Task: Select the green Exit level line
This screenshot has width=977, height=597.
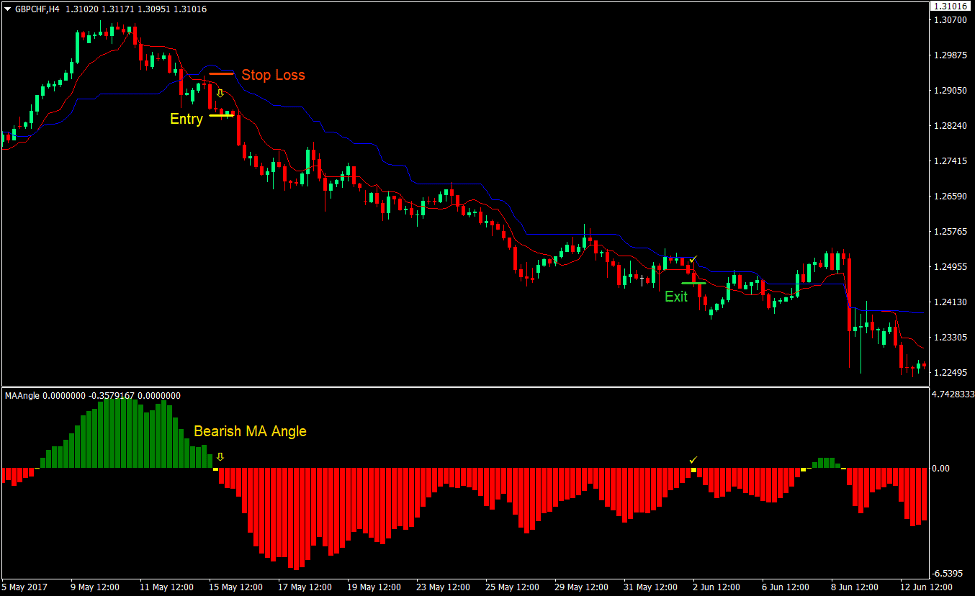Action: point(693,283)
